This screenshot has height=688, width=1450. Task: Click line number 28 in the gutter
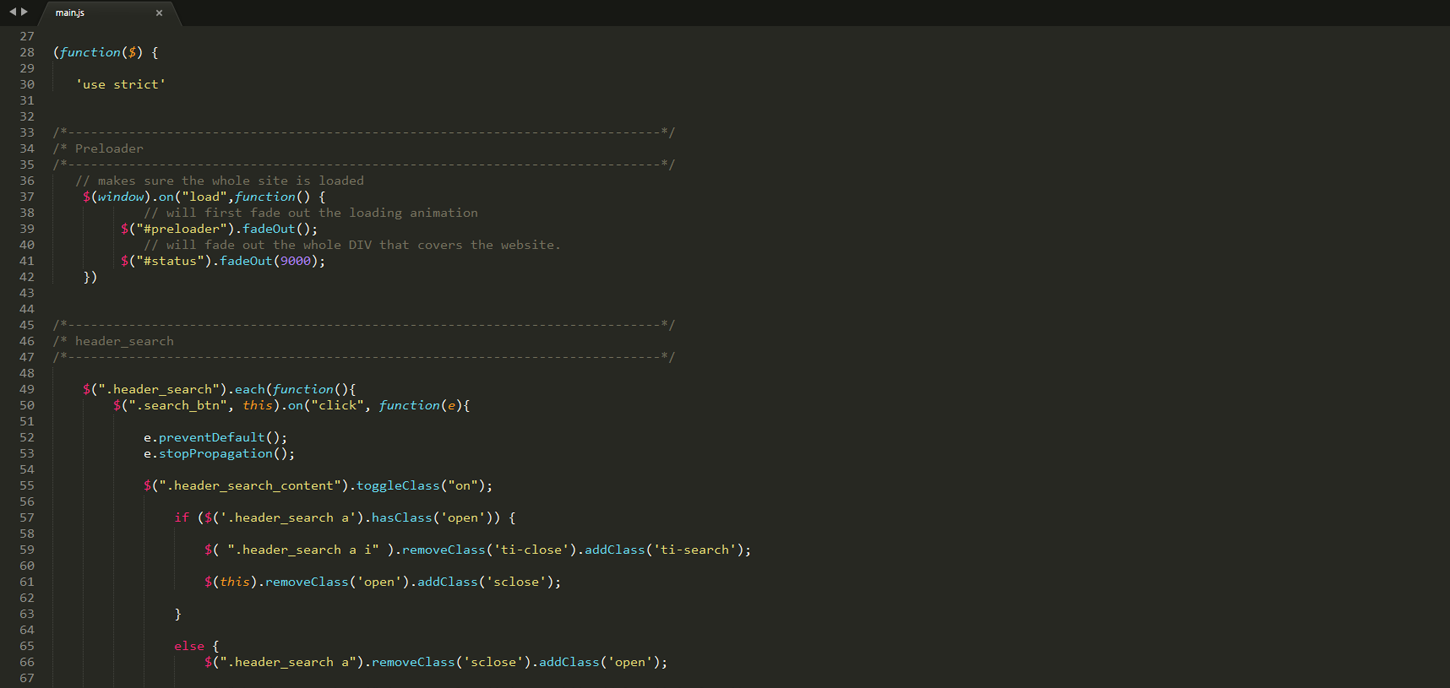[x=26, y=52]
